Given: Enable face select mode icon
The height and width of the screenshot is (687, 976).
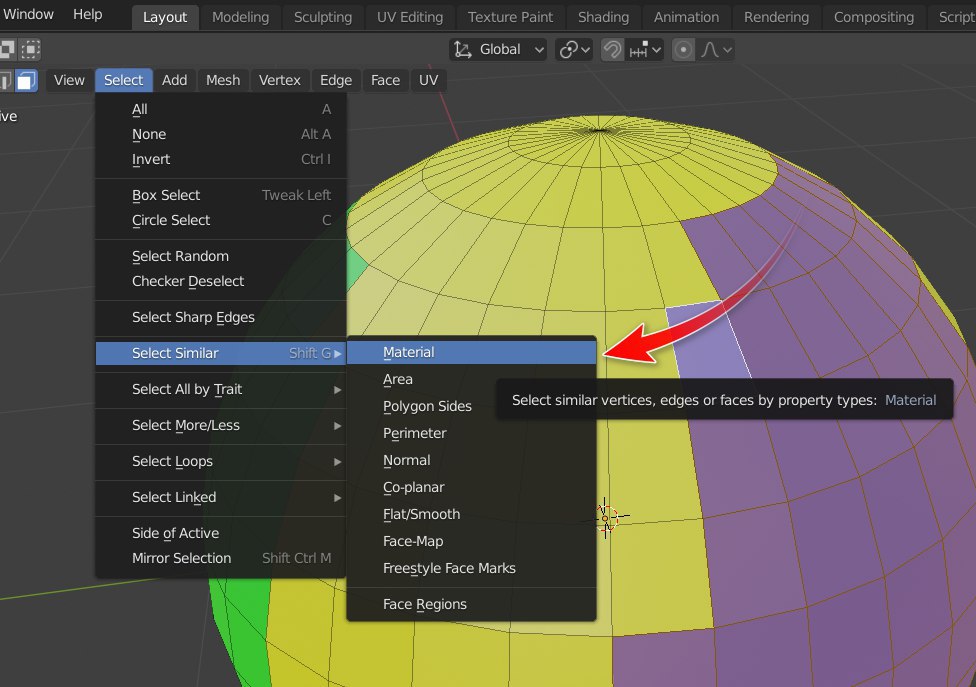Looking at the screenshot, I should click(26, 81).
